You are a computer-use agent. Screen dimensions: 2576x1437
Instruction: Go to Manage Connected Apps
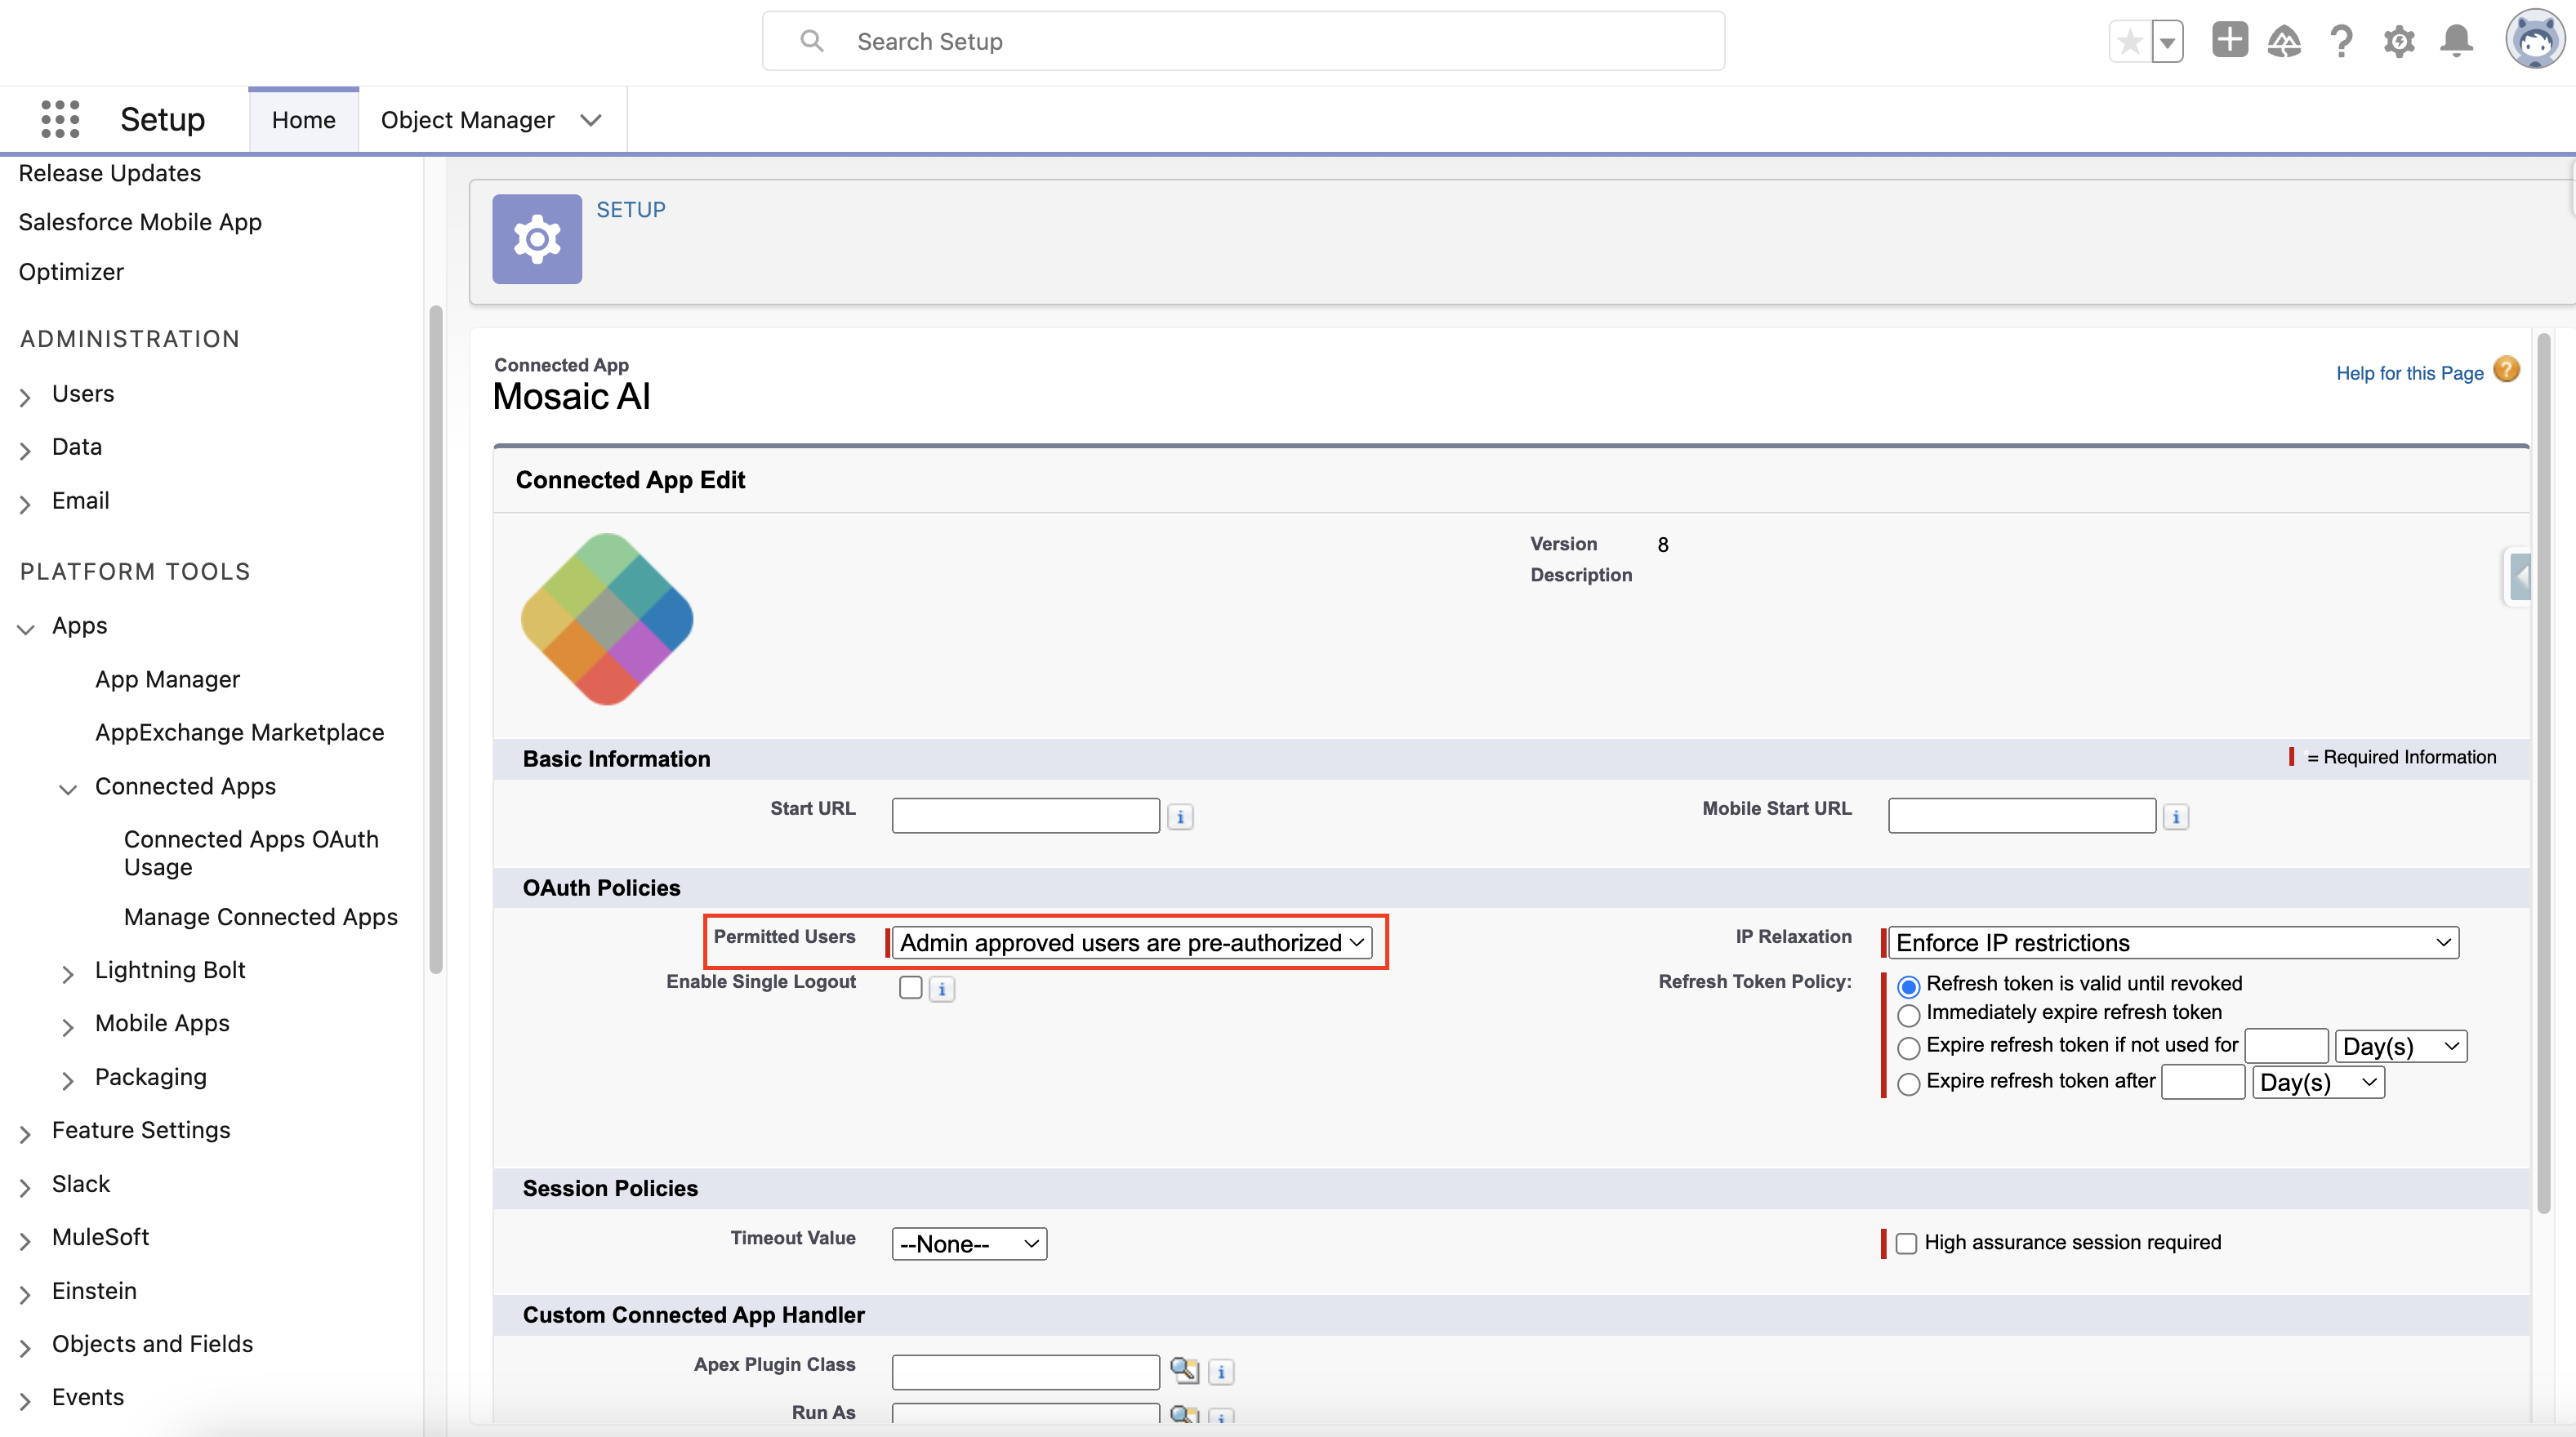[x=260, y=916]
